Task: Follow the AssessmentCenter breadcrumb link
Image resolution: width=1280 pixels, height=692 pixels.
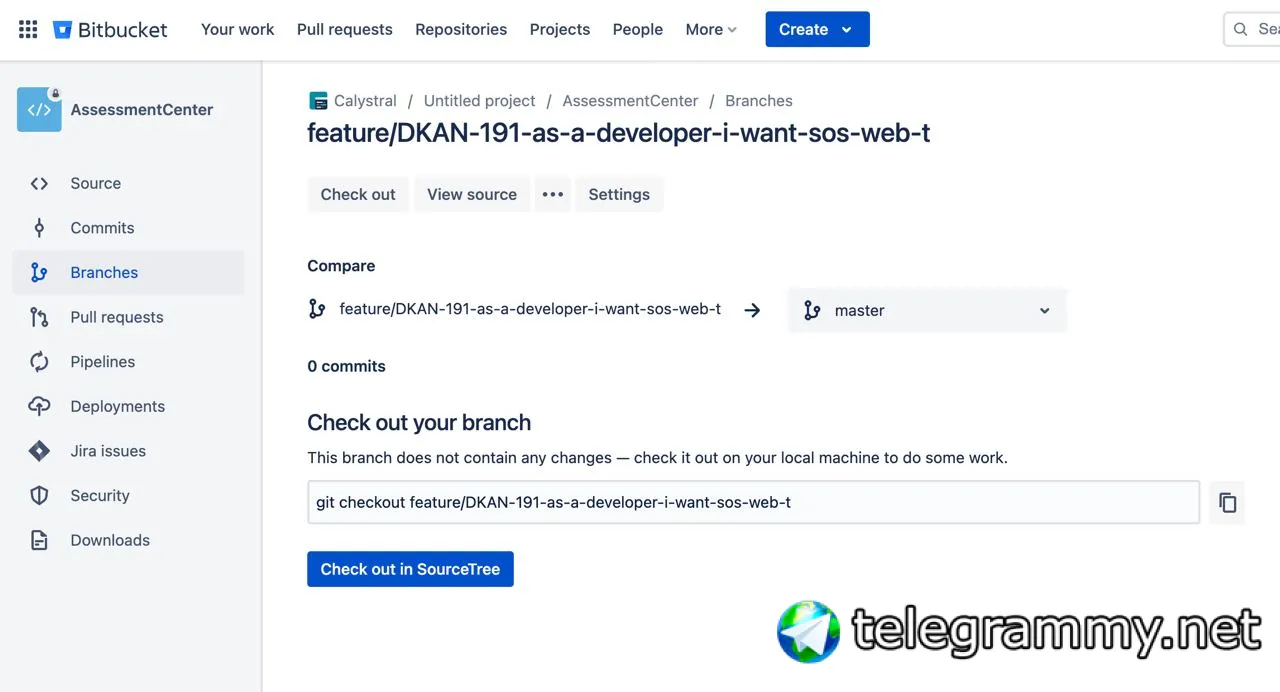Action: tap(630, 101)
